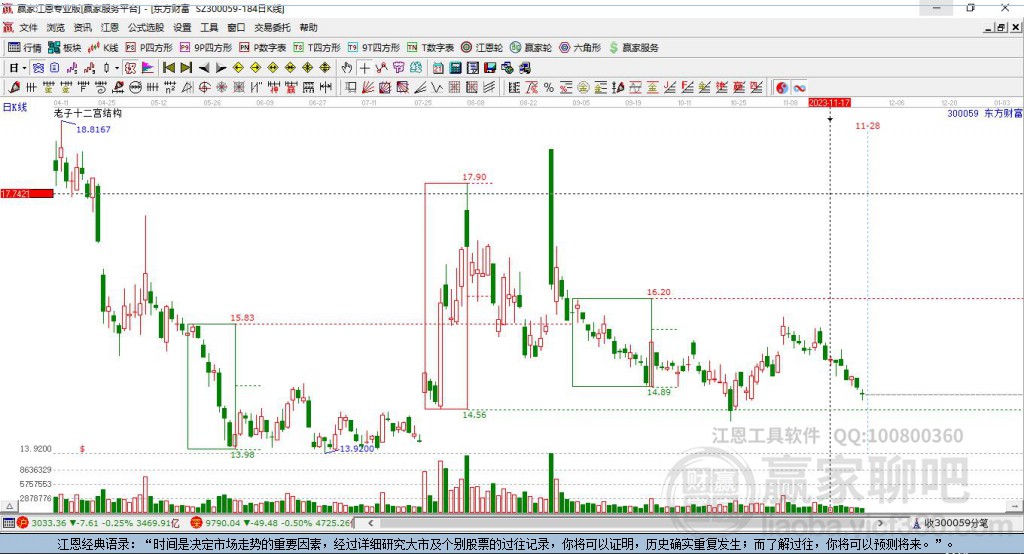Jump to last bar with skip-forward icon
This screenshot has width=1024, height=554.
pyautogui.click(x=186, y=68)
